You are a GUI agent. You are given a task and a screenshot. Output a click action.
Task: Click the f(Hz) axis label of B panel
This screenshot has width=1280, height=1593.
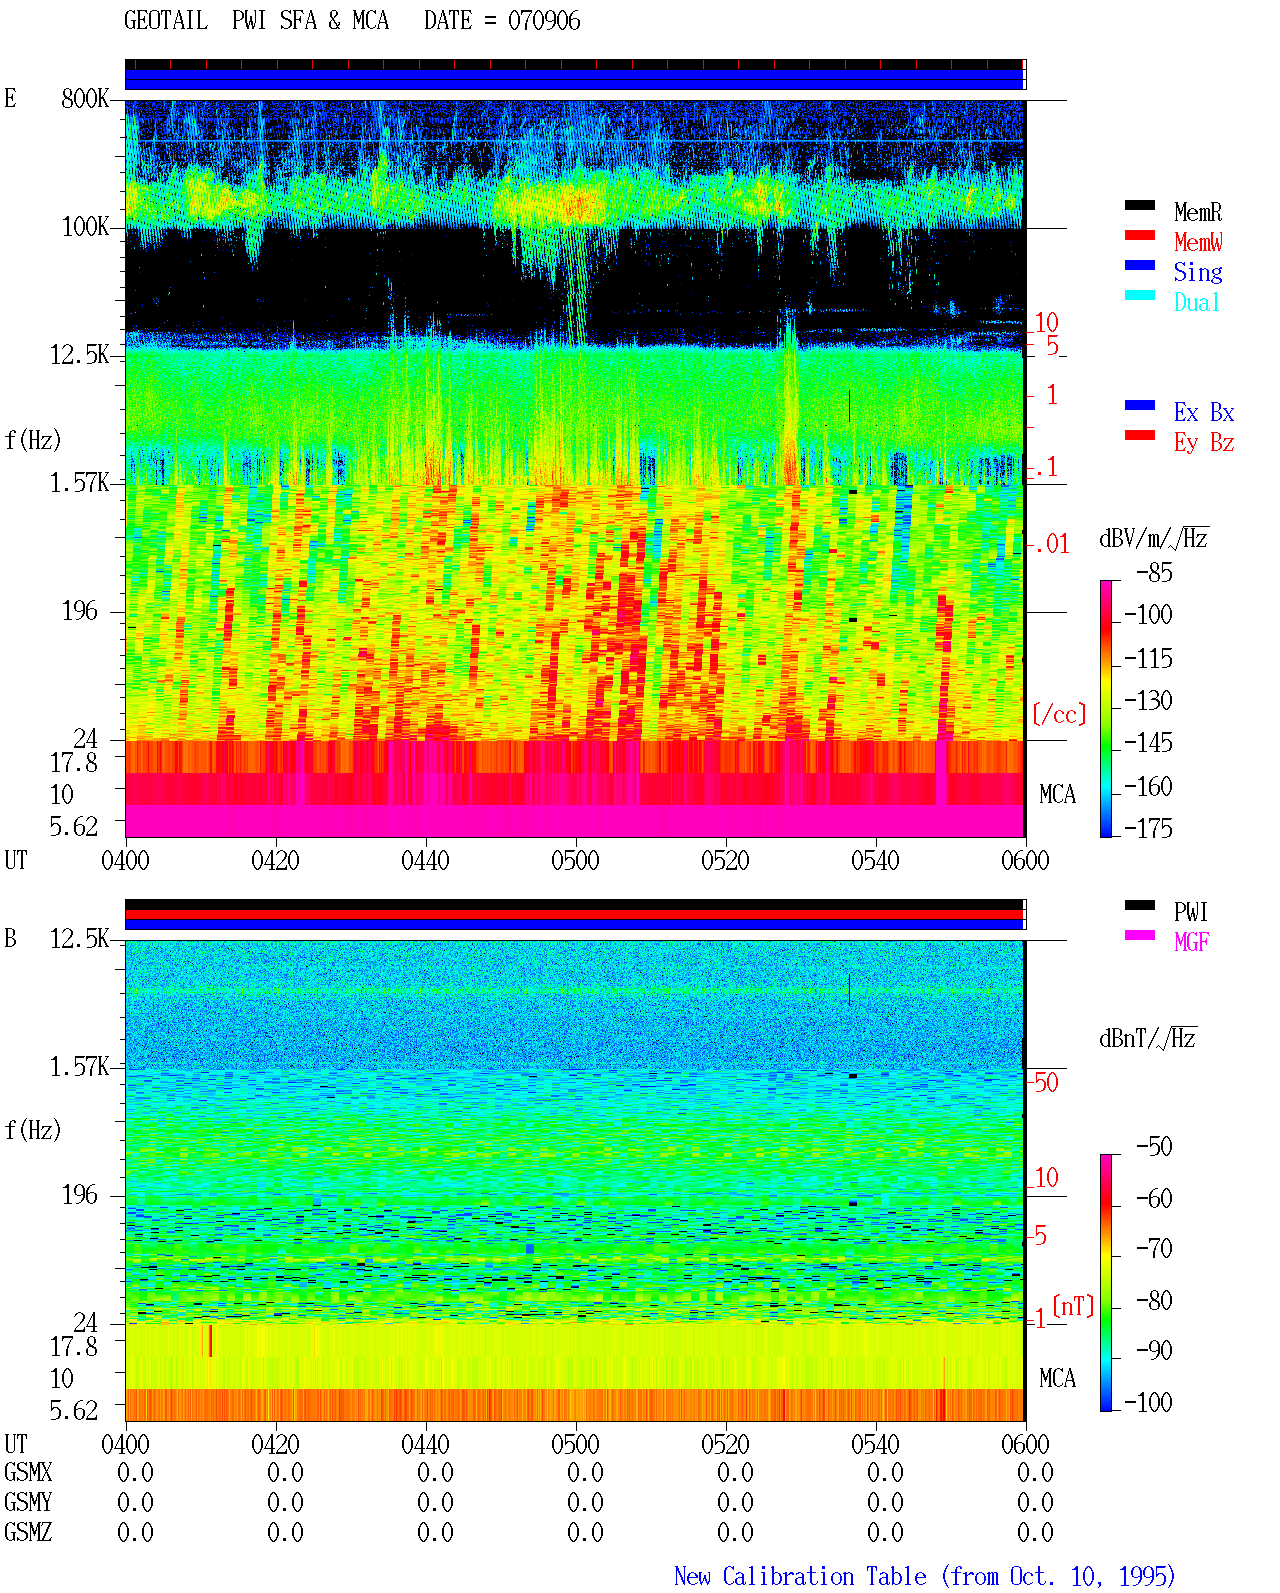32,1130
